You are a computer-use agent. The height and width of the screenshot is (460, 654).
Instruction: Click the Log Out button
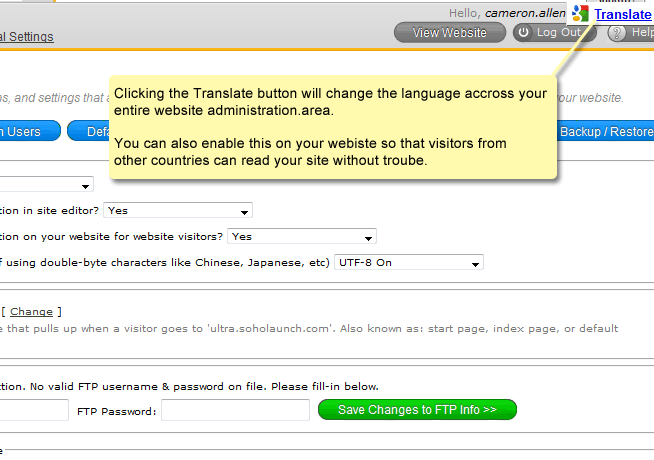[x=554, y=33]
